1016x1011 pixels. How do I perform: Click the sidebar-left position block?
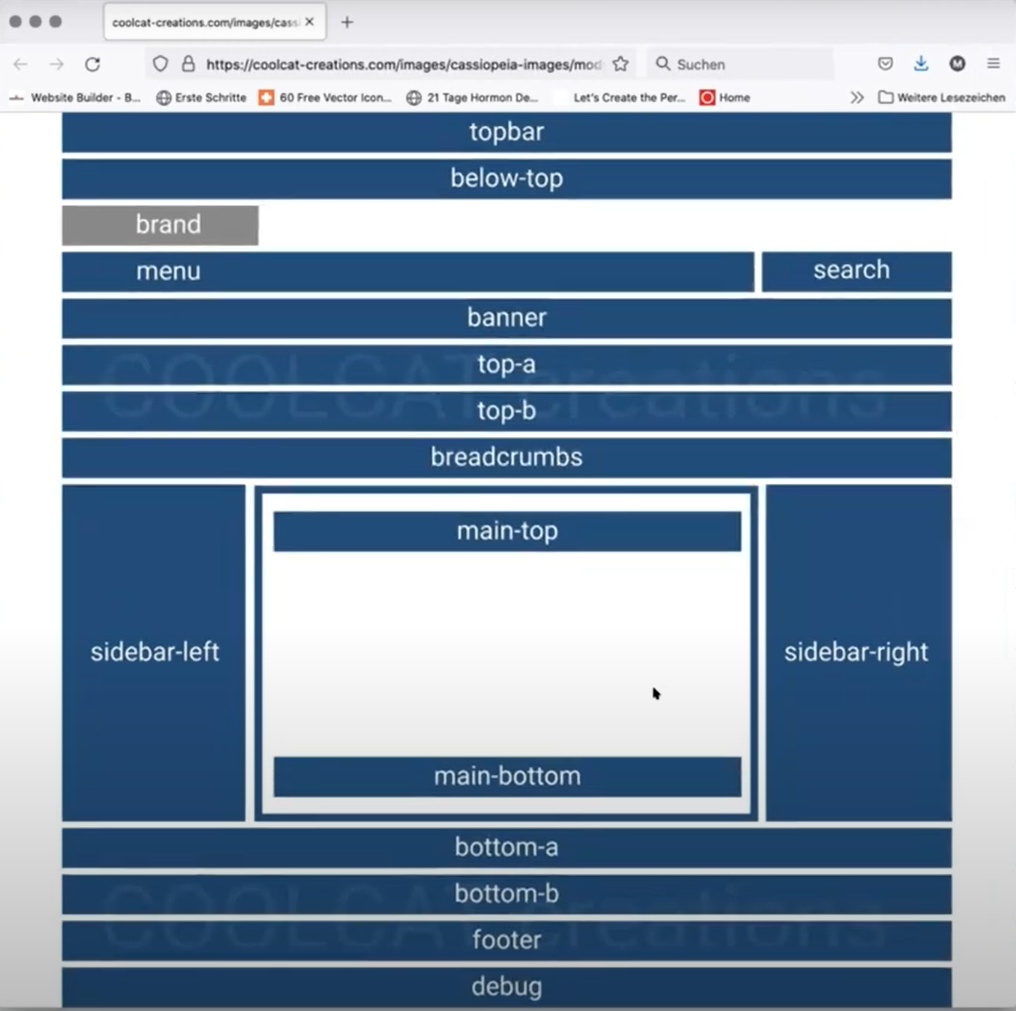pyautogui.click(x=154, y=652)
